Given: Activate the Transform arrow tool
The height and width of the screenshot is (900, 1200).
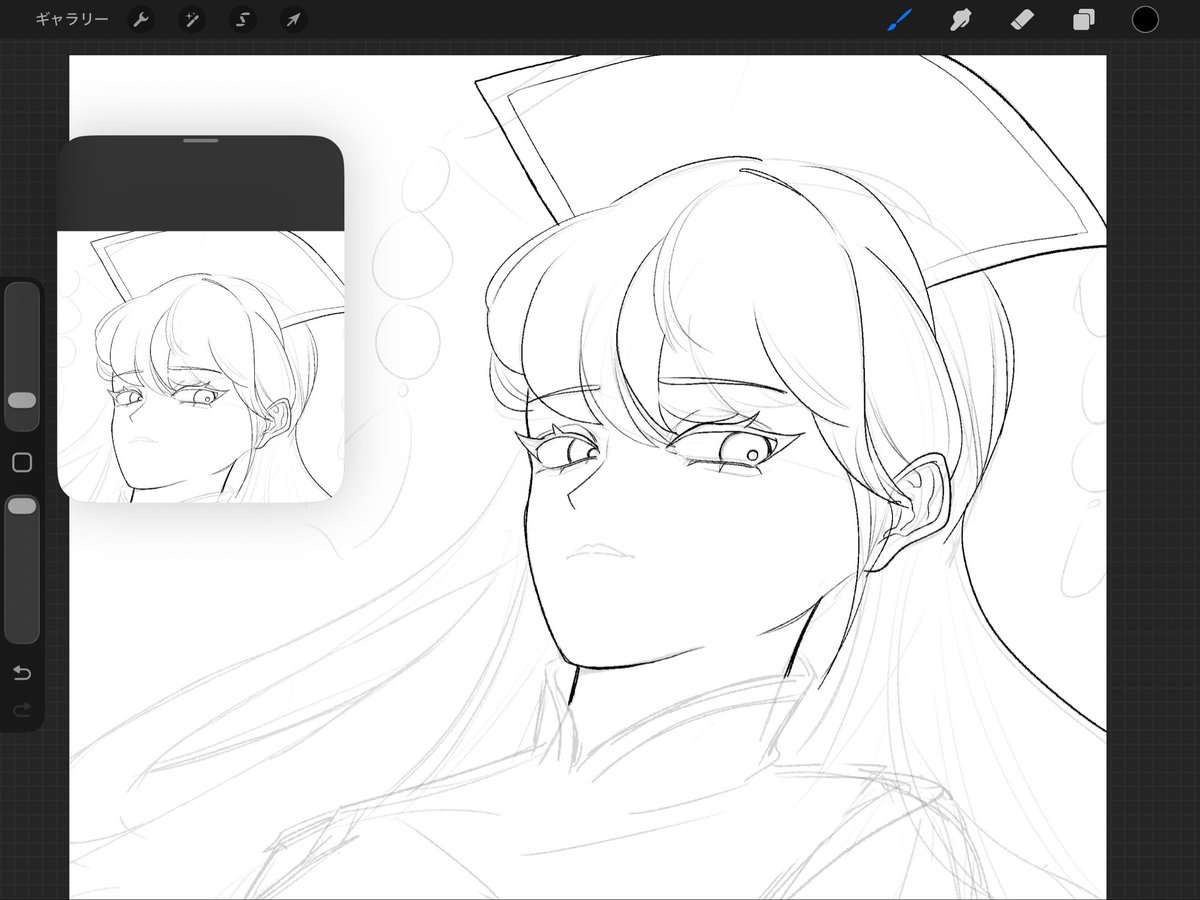Looking at the screenshot, I should [292, 20].
